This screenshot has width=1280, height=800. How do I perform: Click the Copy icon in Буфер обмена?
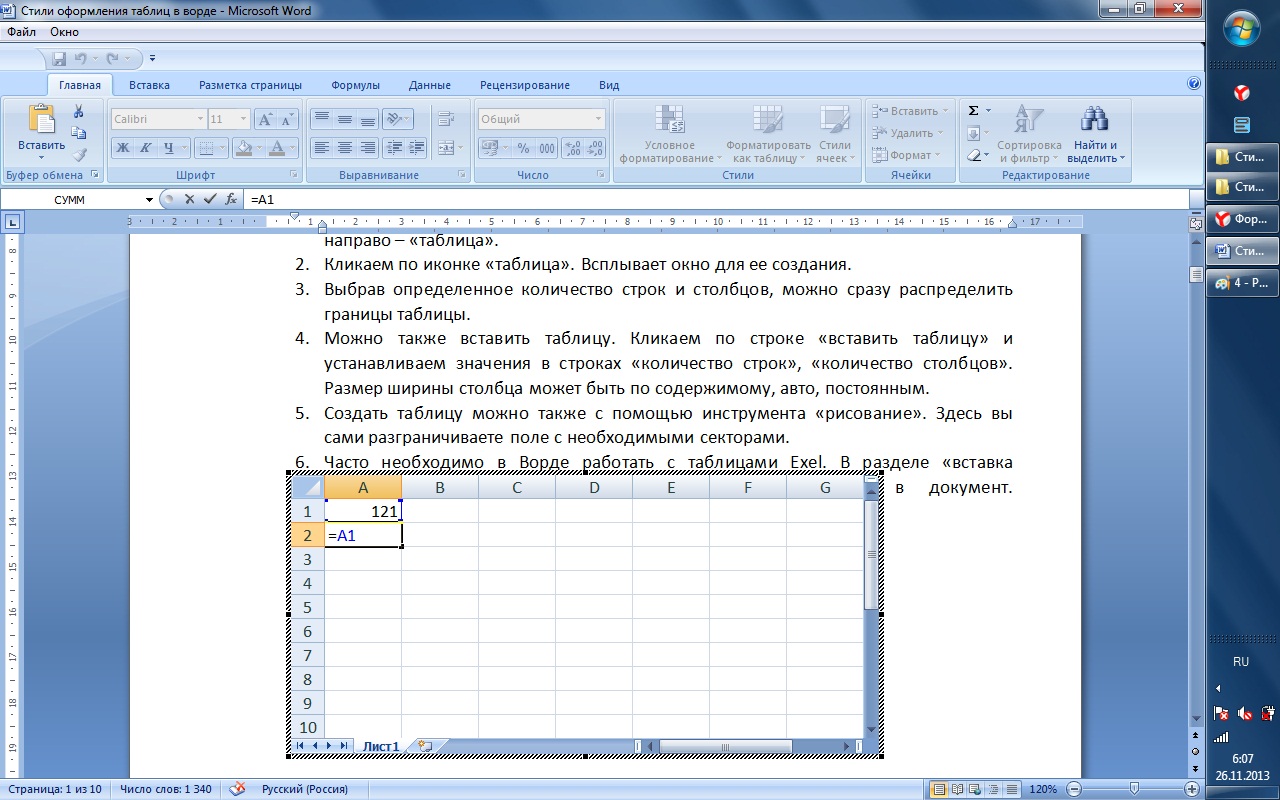tap(79, 133)
